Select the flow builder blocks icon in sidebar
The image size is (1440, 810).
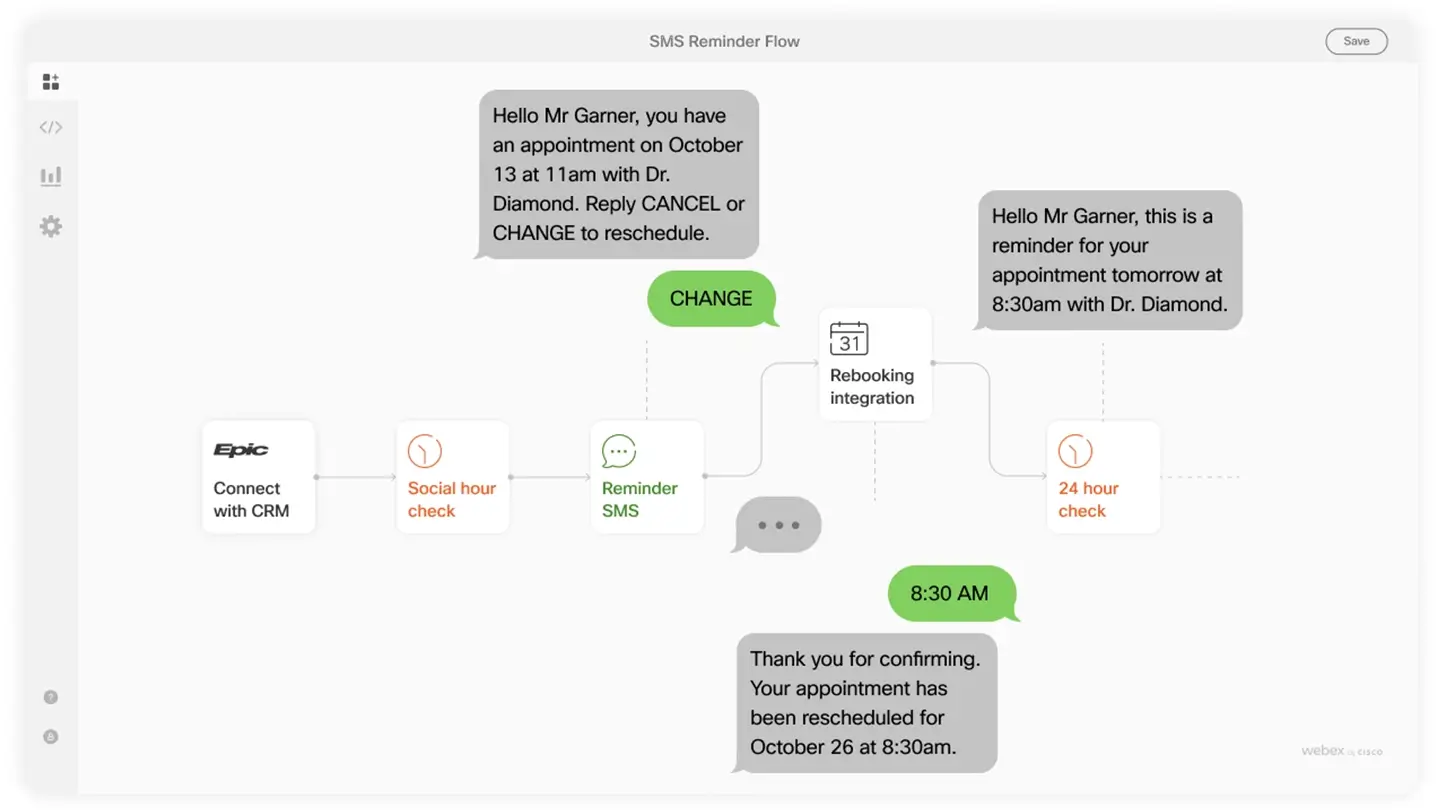(51, 81)
